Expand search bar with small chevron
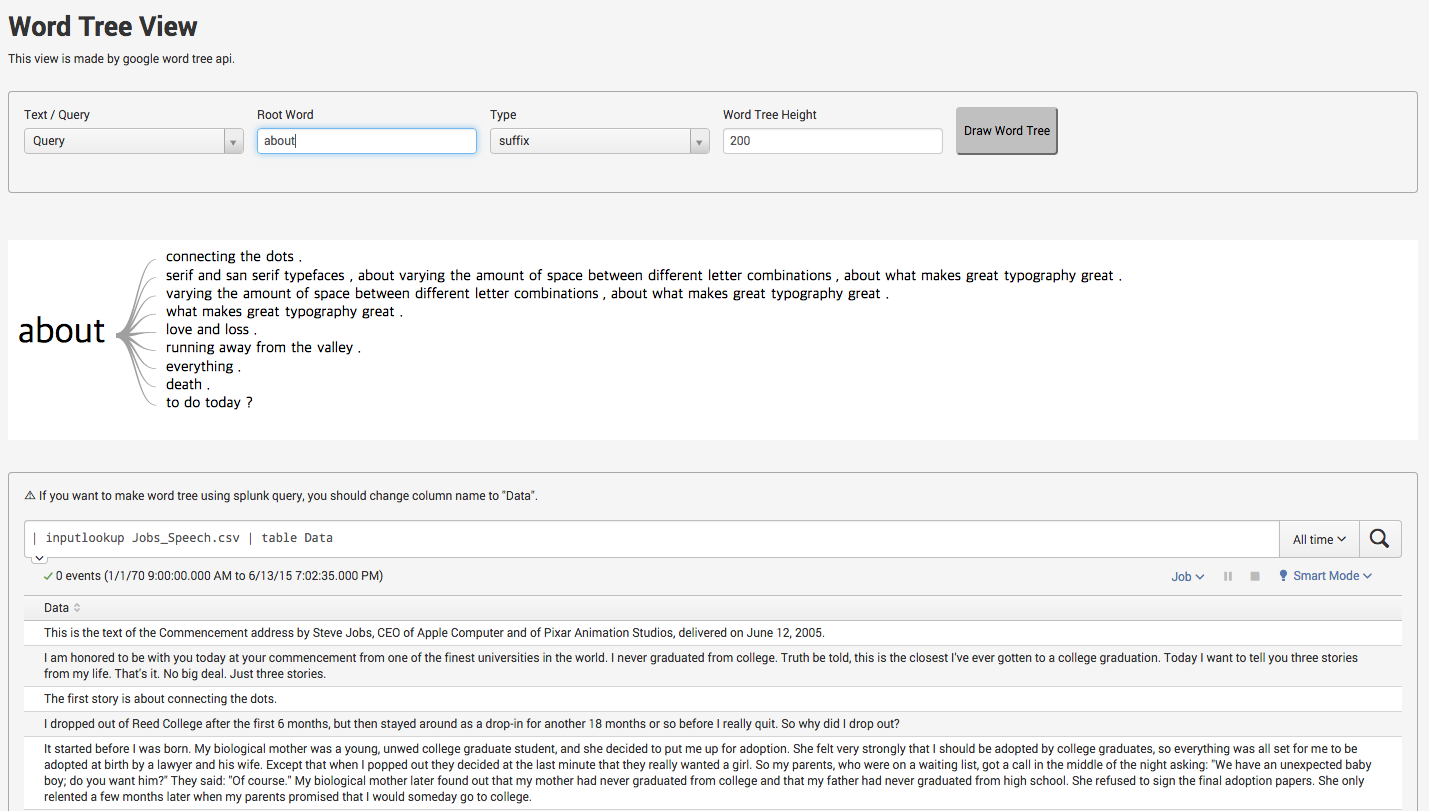The image size is (1429, 811). click(x=38, y=558)
